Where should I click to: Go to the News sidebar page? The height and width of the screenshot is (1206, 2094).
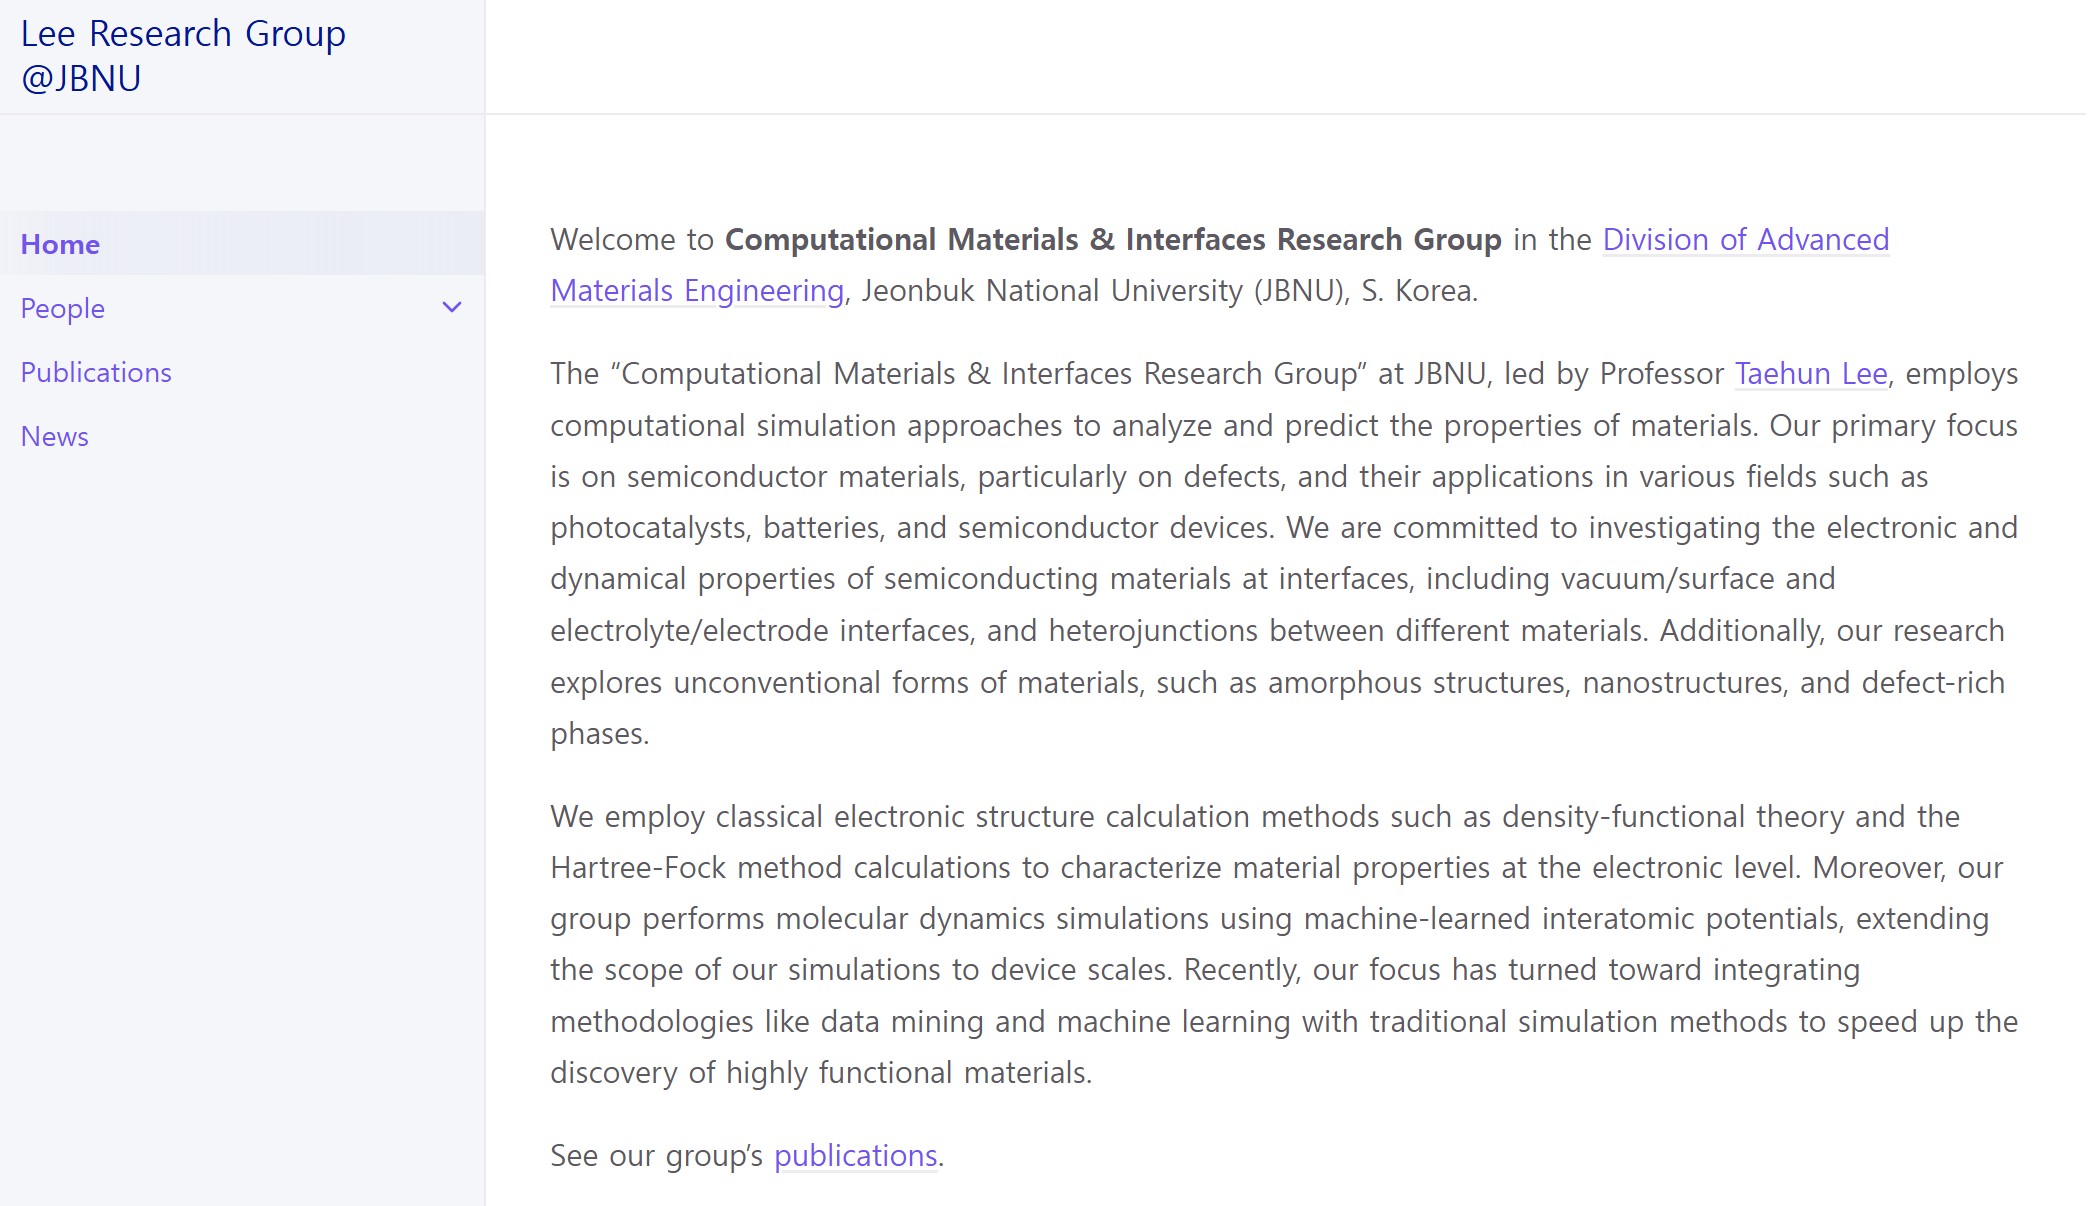[55, 436]
